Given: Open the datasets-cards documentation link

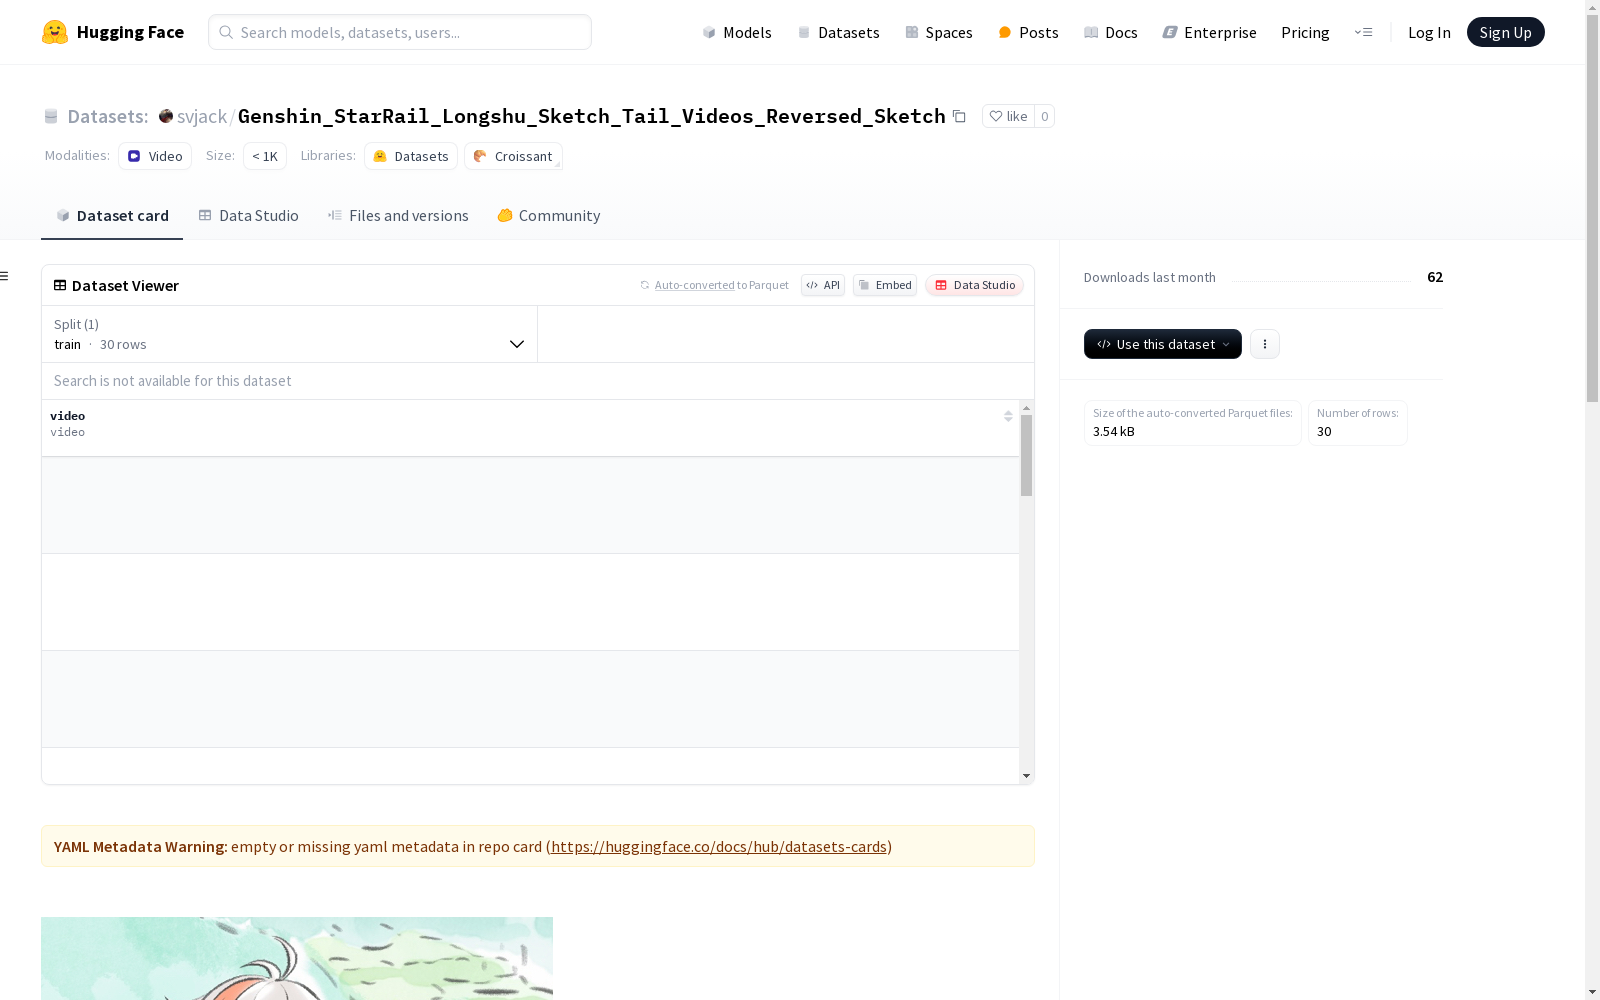Looking at the screenshot, I should tap(719, 847).
